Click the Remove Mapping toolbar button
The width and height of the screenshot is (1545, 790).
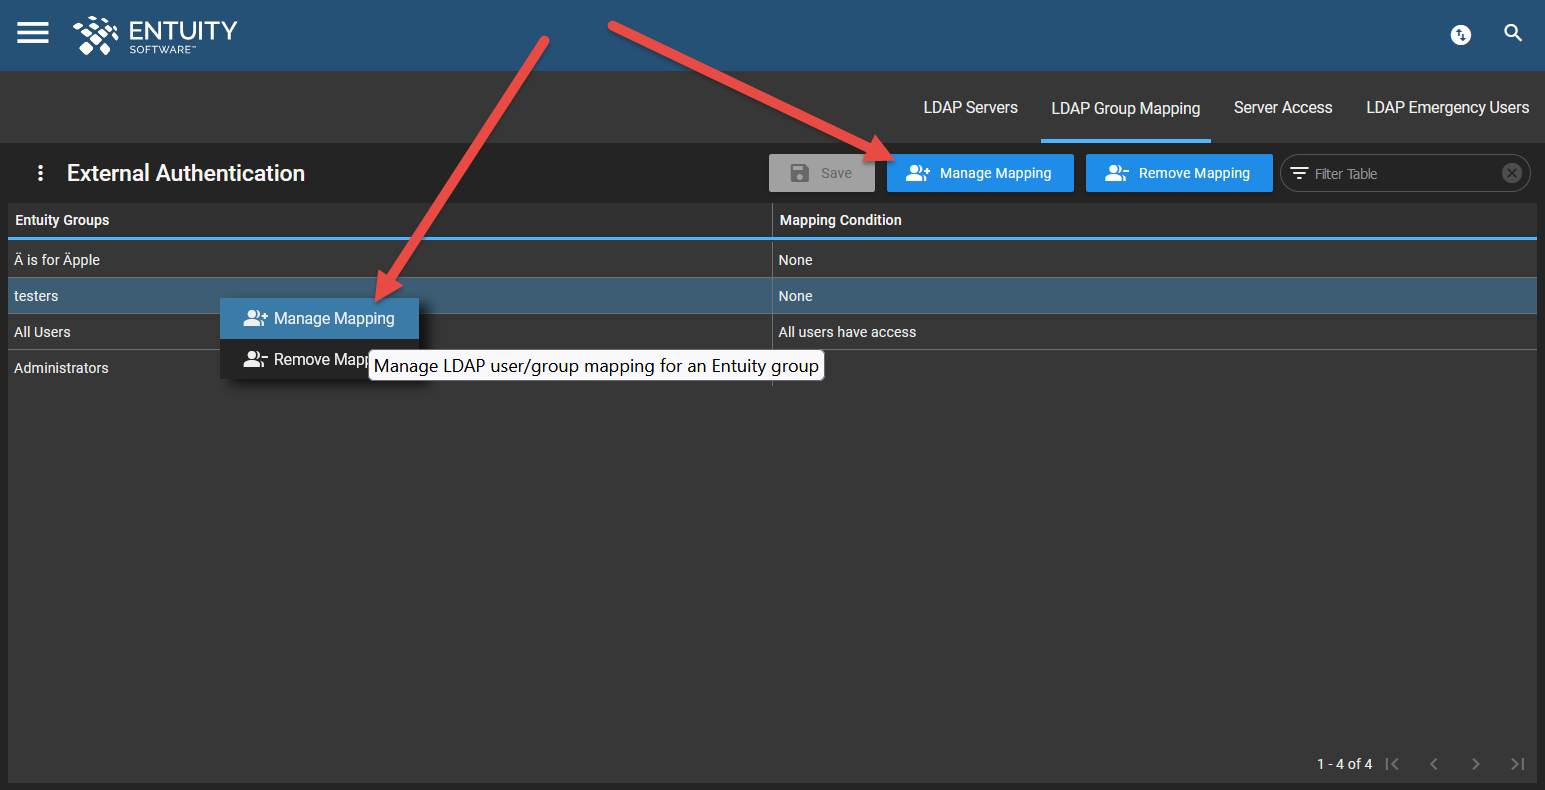click(1178, 173)
